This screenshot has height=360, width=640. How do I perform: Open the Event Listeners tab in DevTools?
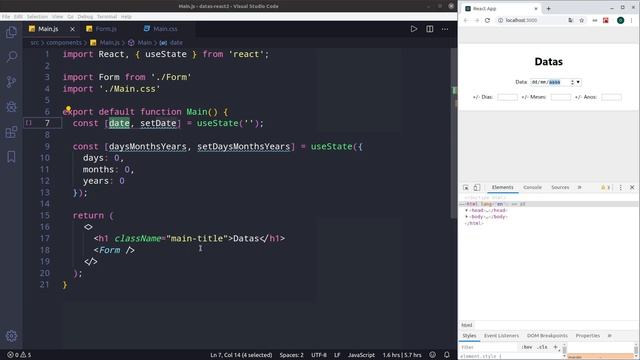(x=501, y=336)
